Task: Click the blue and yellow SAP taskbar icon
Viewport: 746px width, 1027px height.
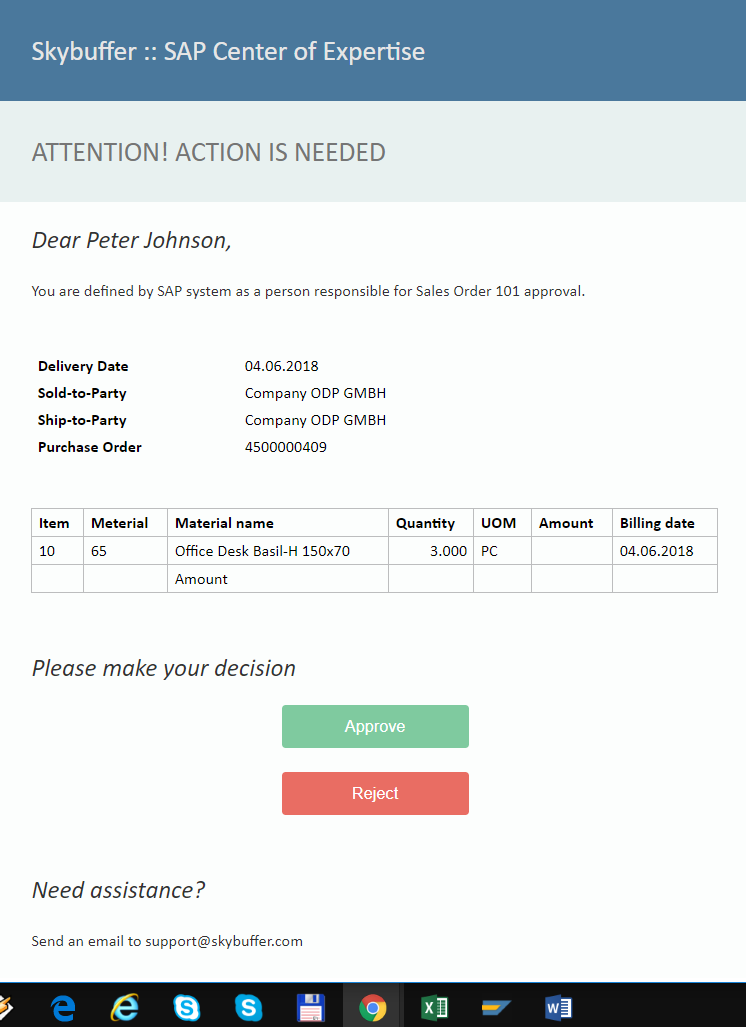Action: [x=496, y=1007]
